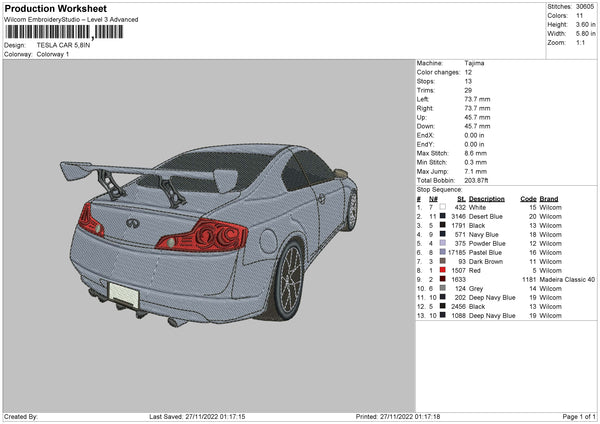This screenshot has width=600, height=424.
Task: Click the Description column header
Action: coord(488,198)
